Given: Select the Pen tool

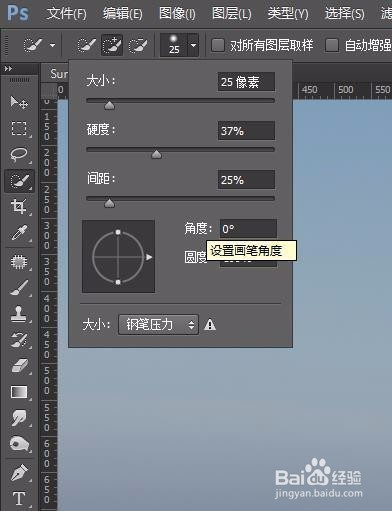Looking at the screenshot, I should 19,473.
